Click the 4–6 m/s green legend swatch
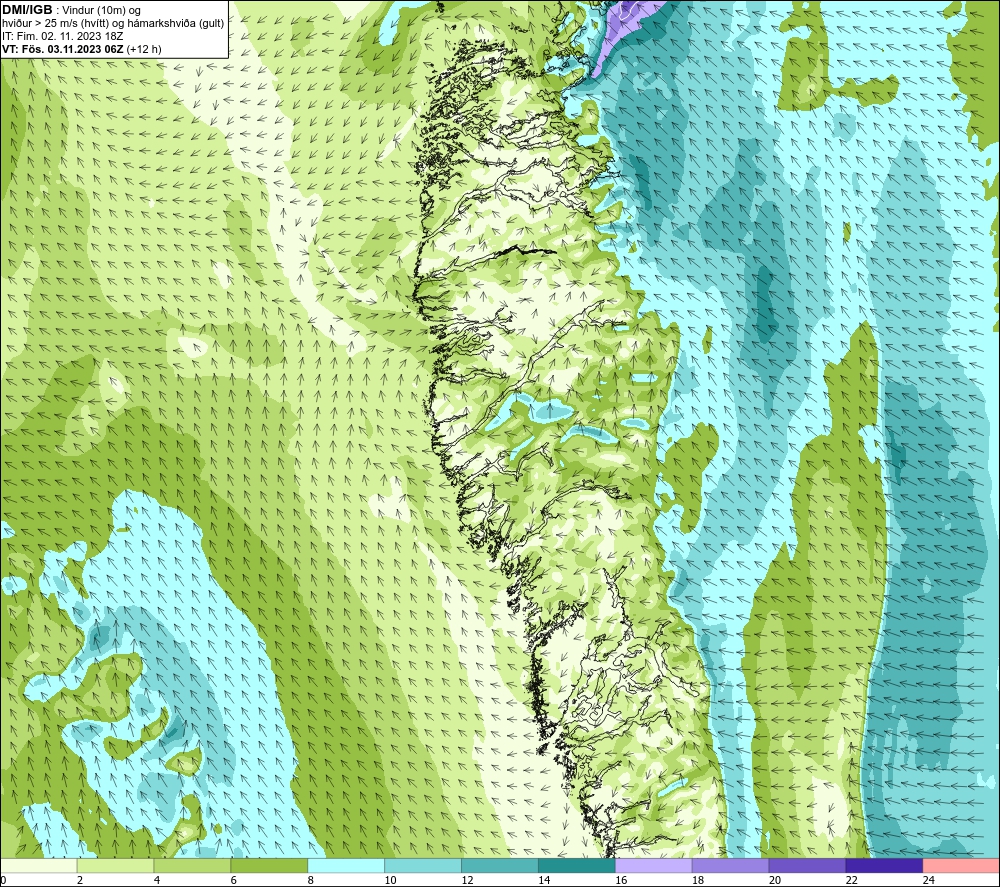Image resolution: width=1000 pixels, height=887 pixels. tap(192, 866)
